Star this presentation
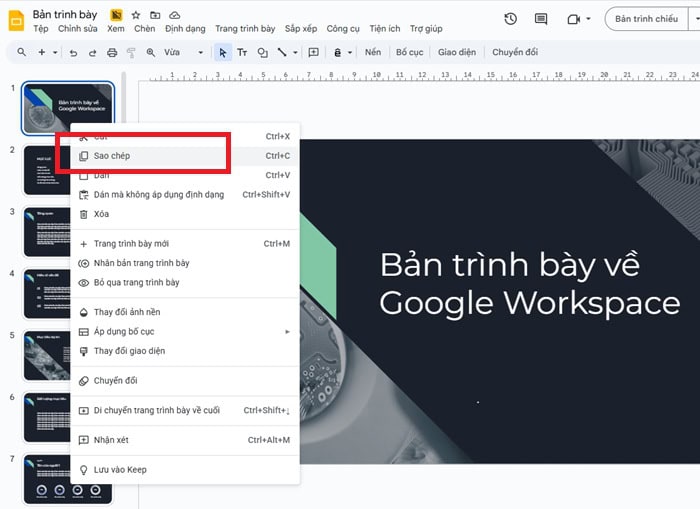The image size is (700, 509). click(x=136, y=15)
